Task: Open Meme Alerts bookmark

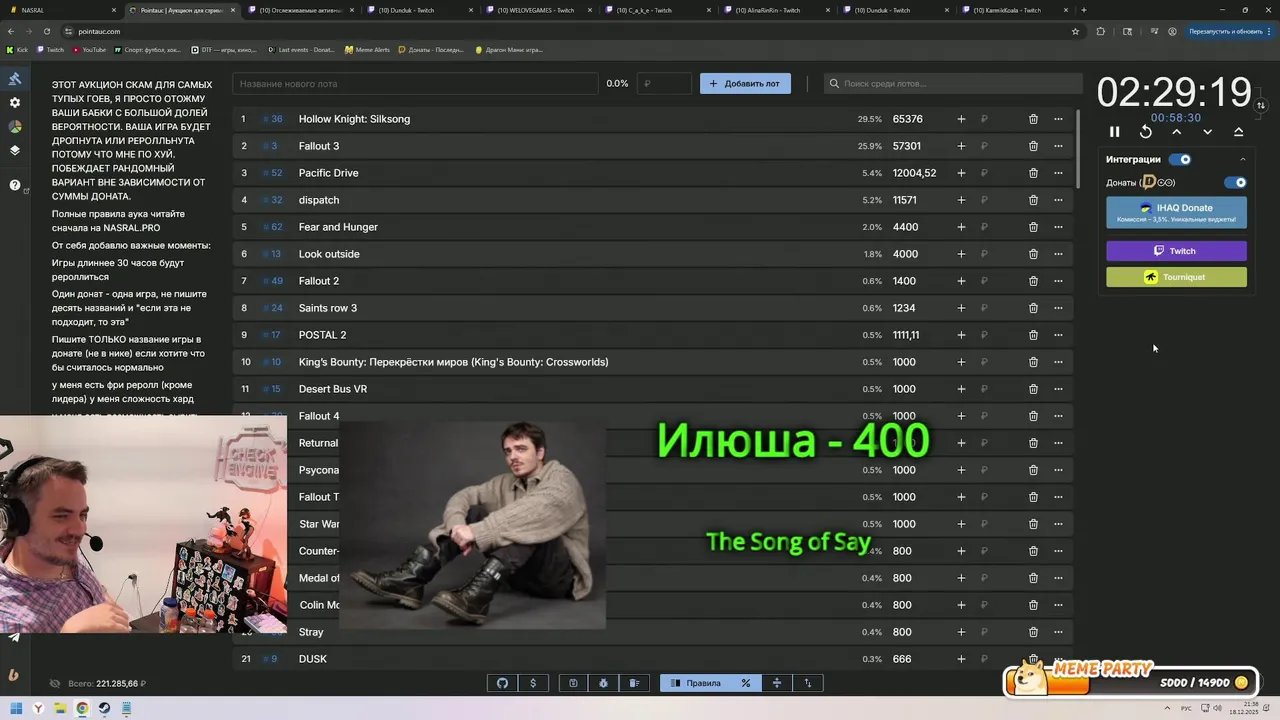Action: [x=367, y=49]
